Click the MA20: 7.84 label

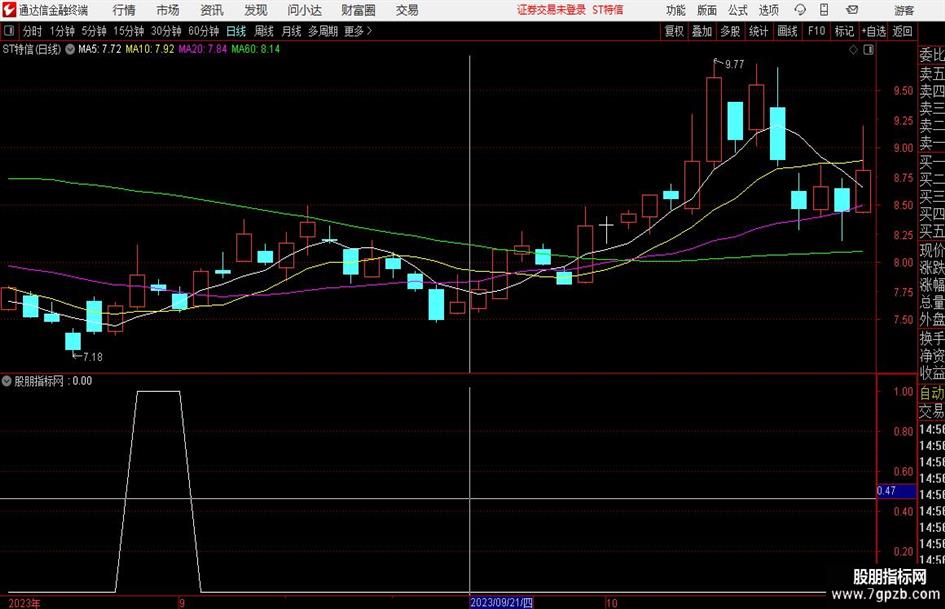click(x=202, y=49)
